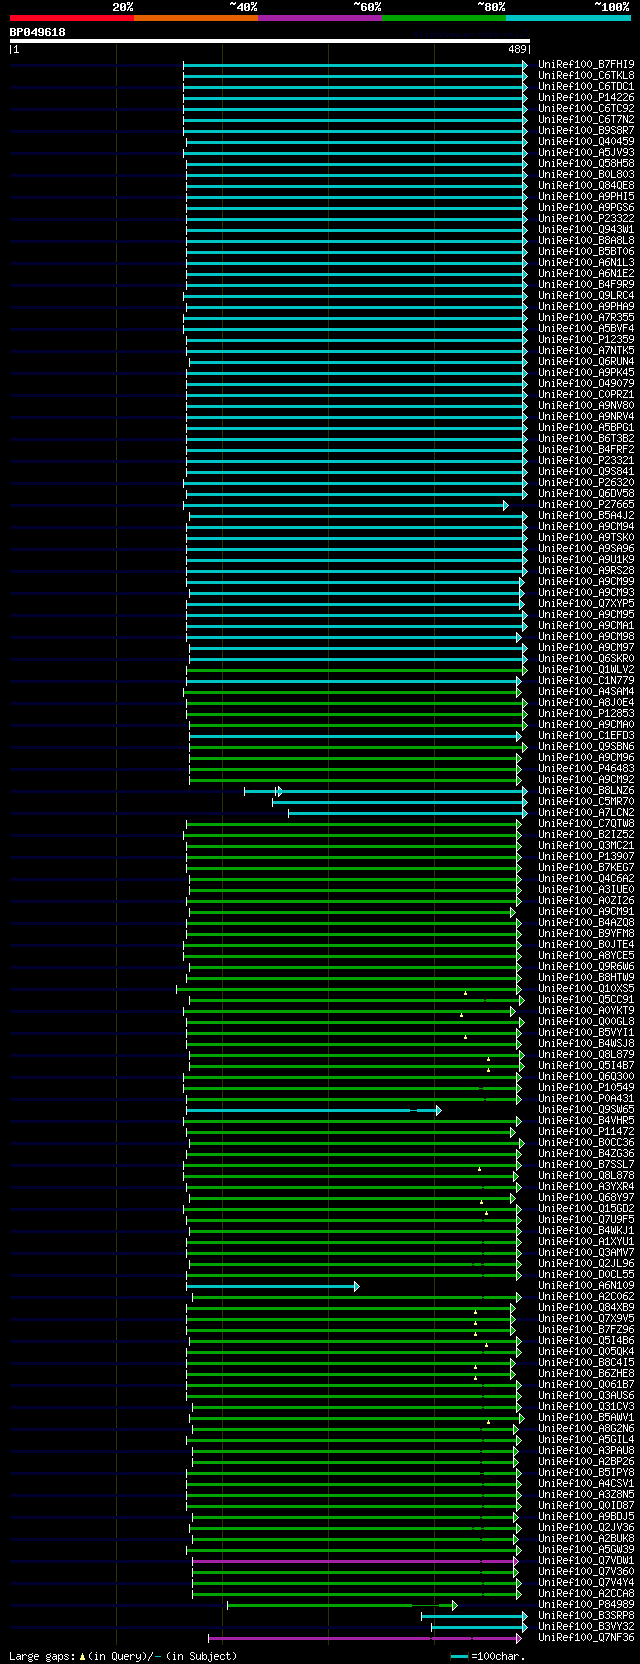
Task: Select label UniRef100_A6N1L3
Action: click(x=586, y=262)
